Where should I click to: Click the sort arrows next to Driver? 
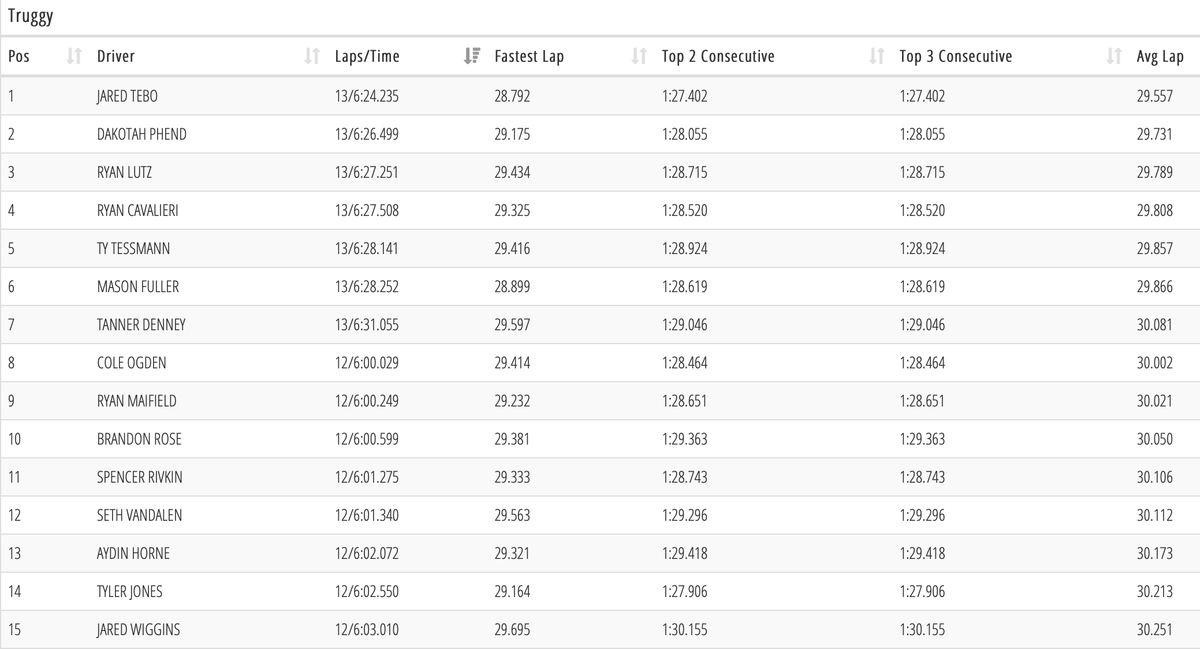pos(311,57)
